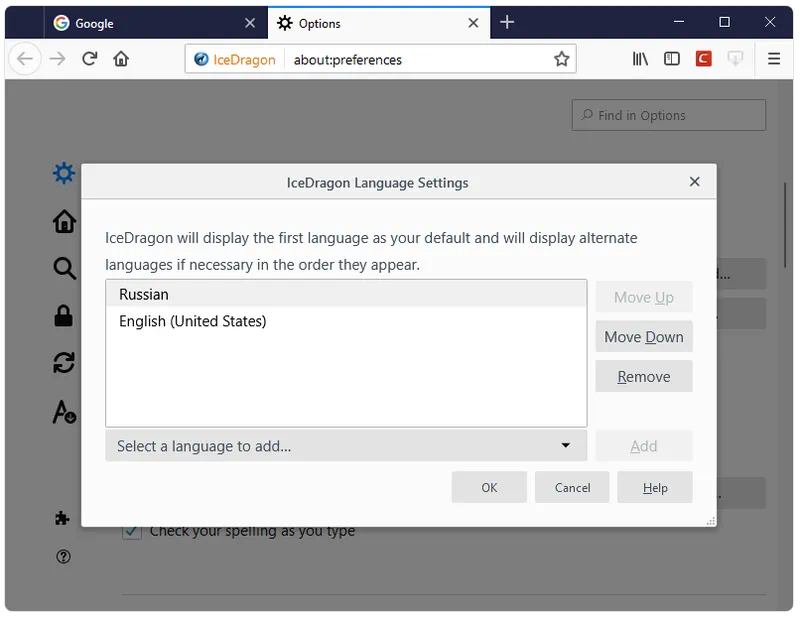This screenshot has height=618, width=800.
Task: Click the preferences page vertical scrollbar
Action: click(786, 225)
